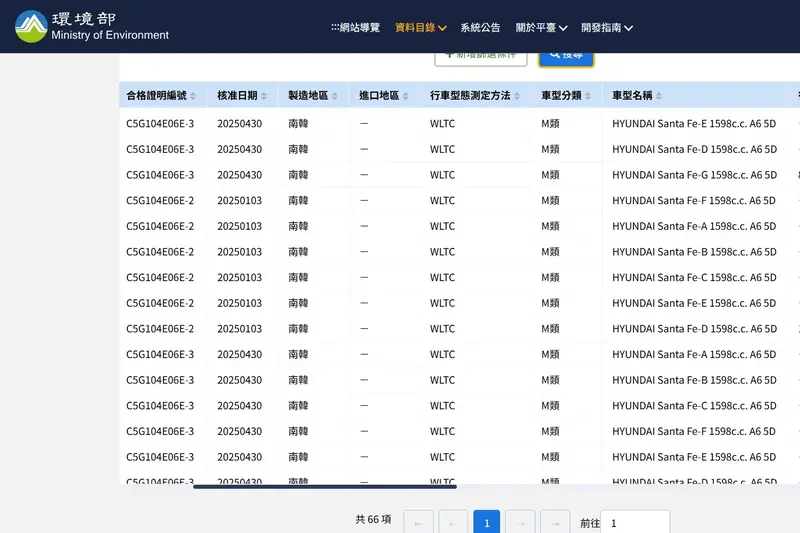Screen dimensions: 800x533
Task: Click Santa Fe-B model in C5G104E06E-2 row
Action: pos(694,252)
